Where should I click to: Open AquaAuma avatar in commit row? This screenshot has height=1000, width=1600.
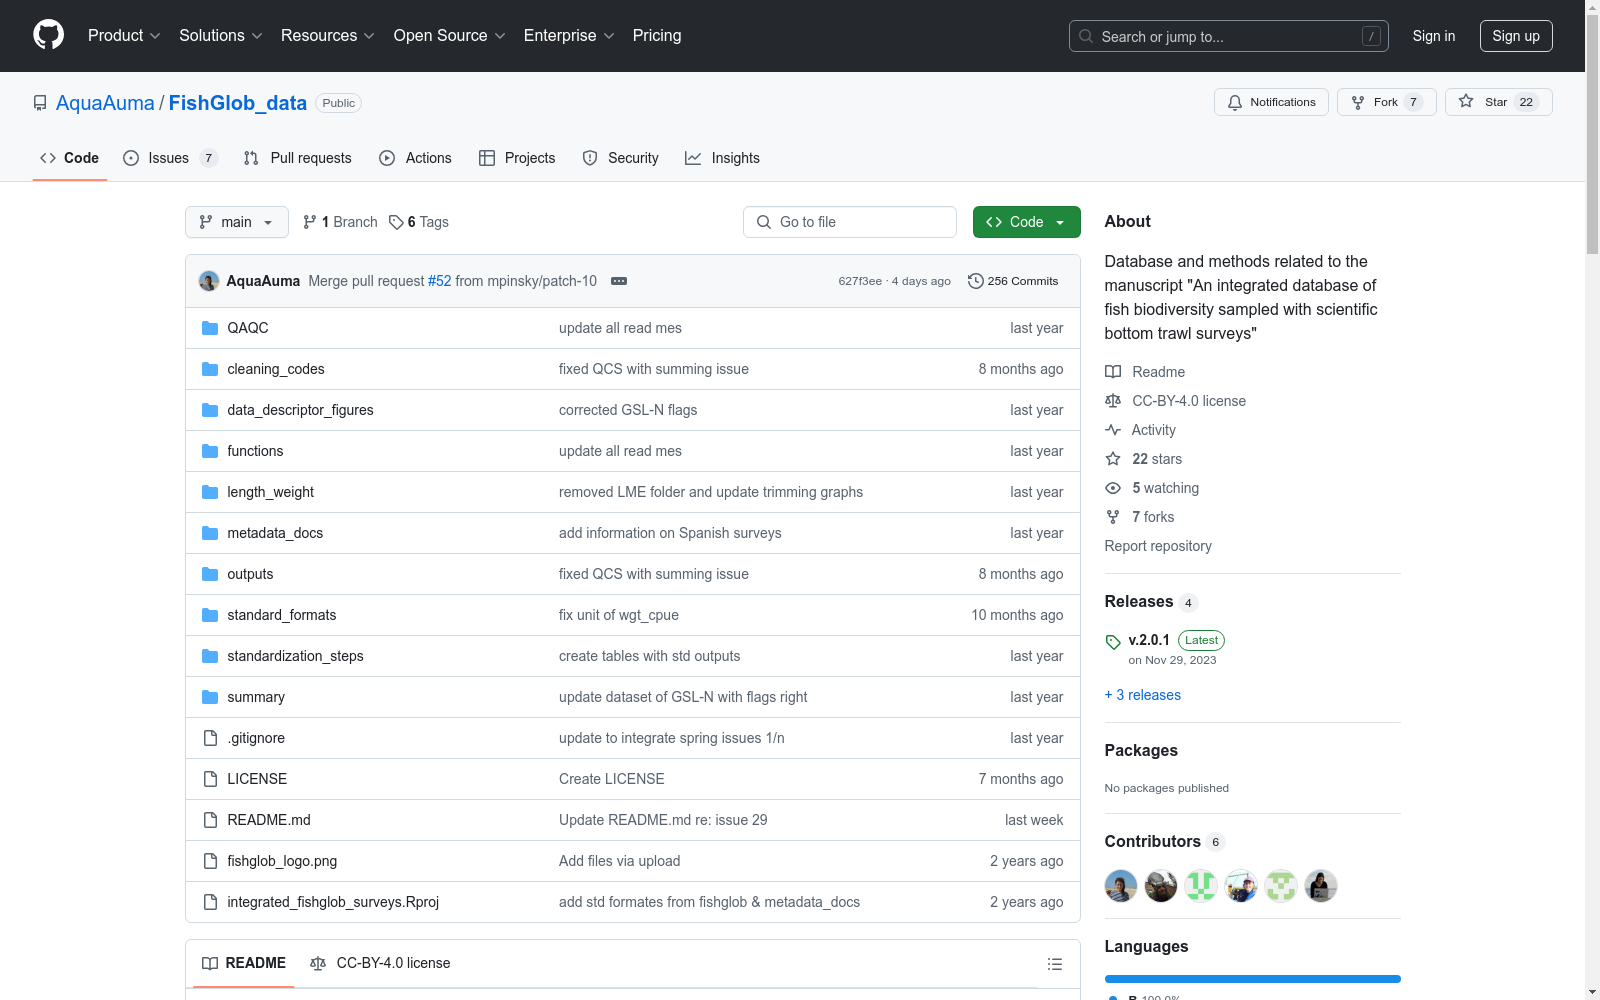209,281
